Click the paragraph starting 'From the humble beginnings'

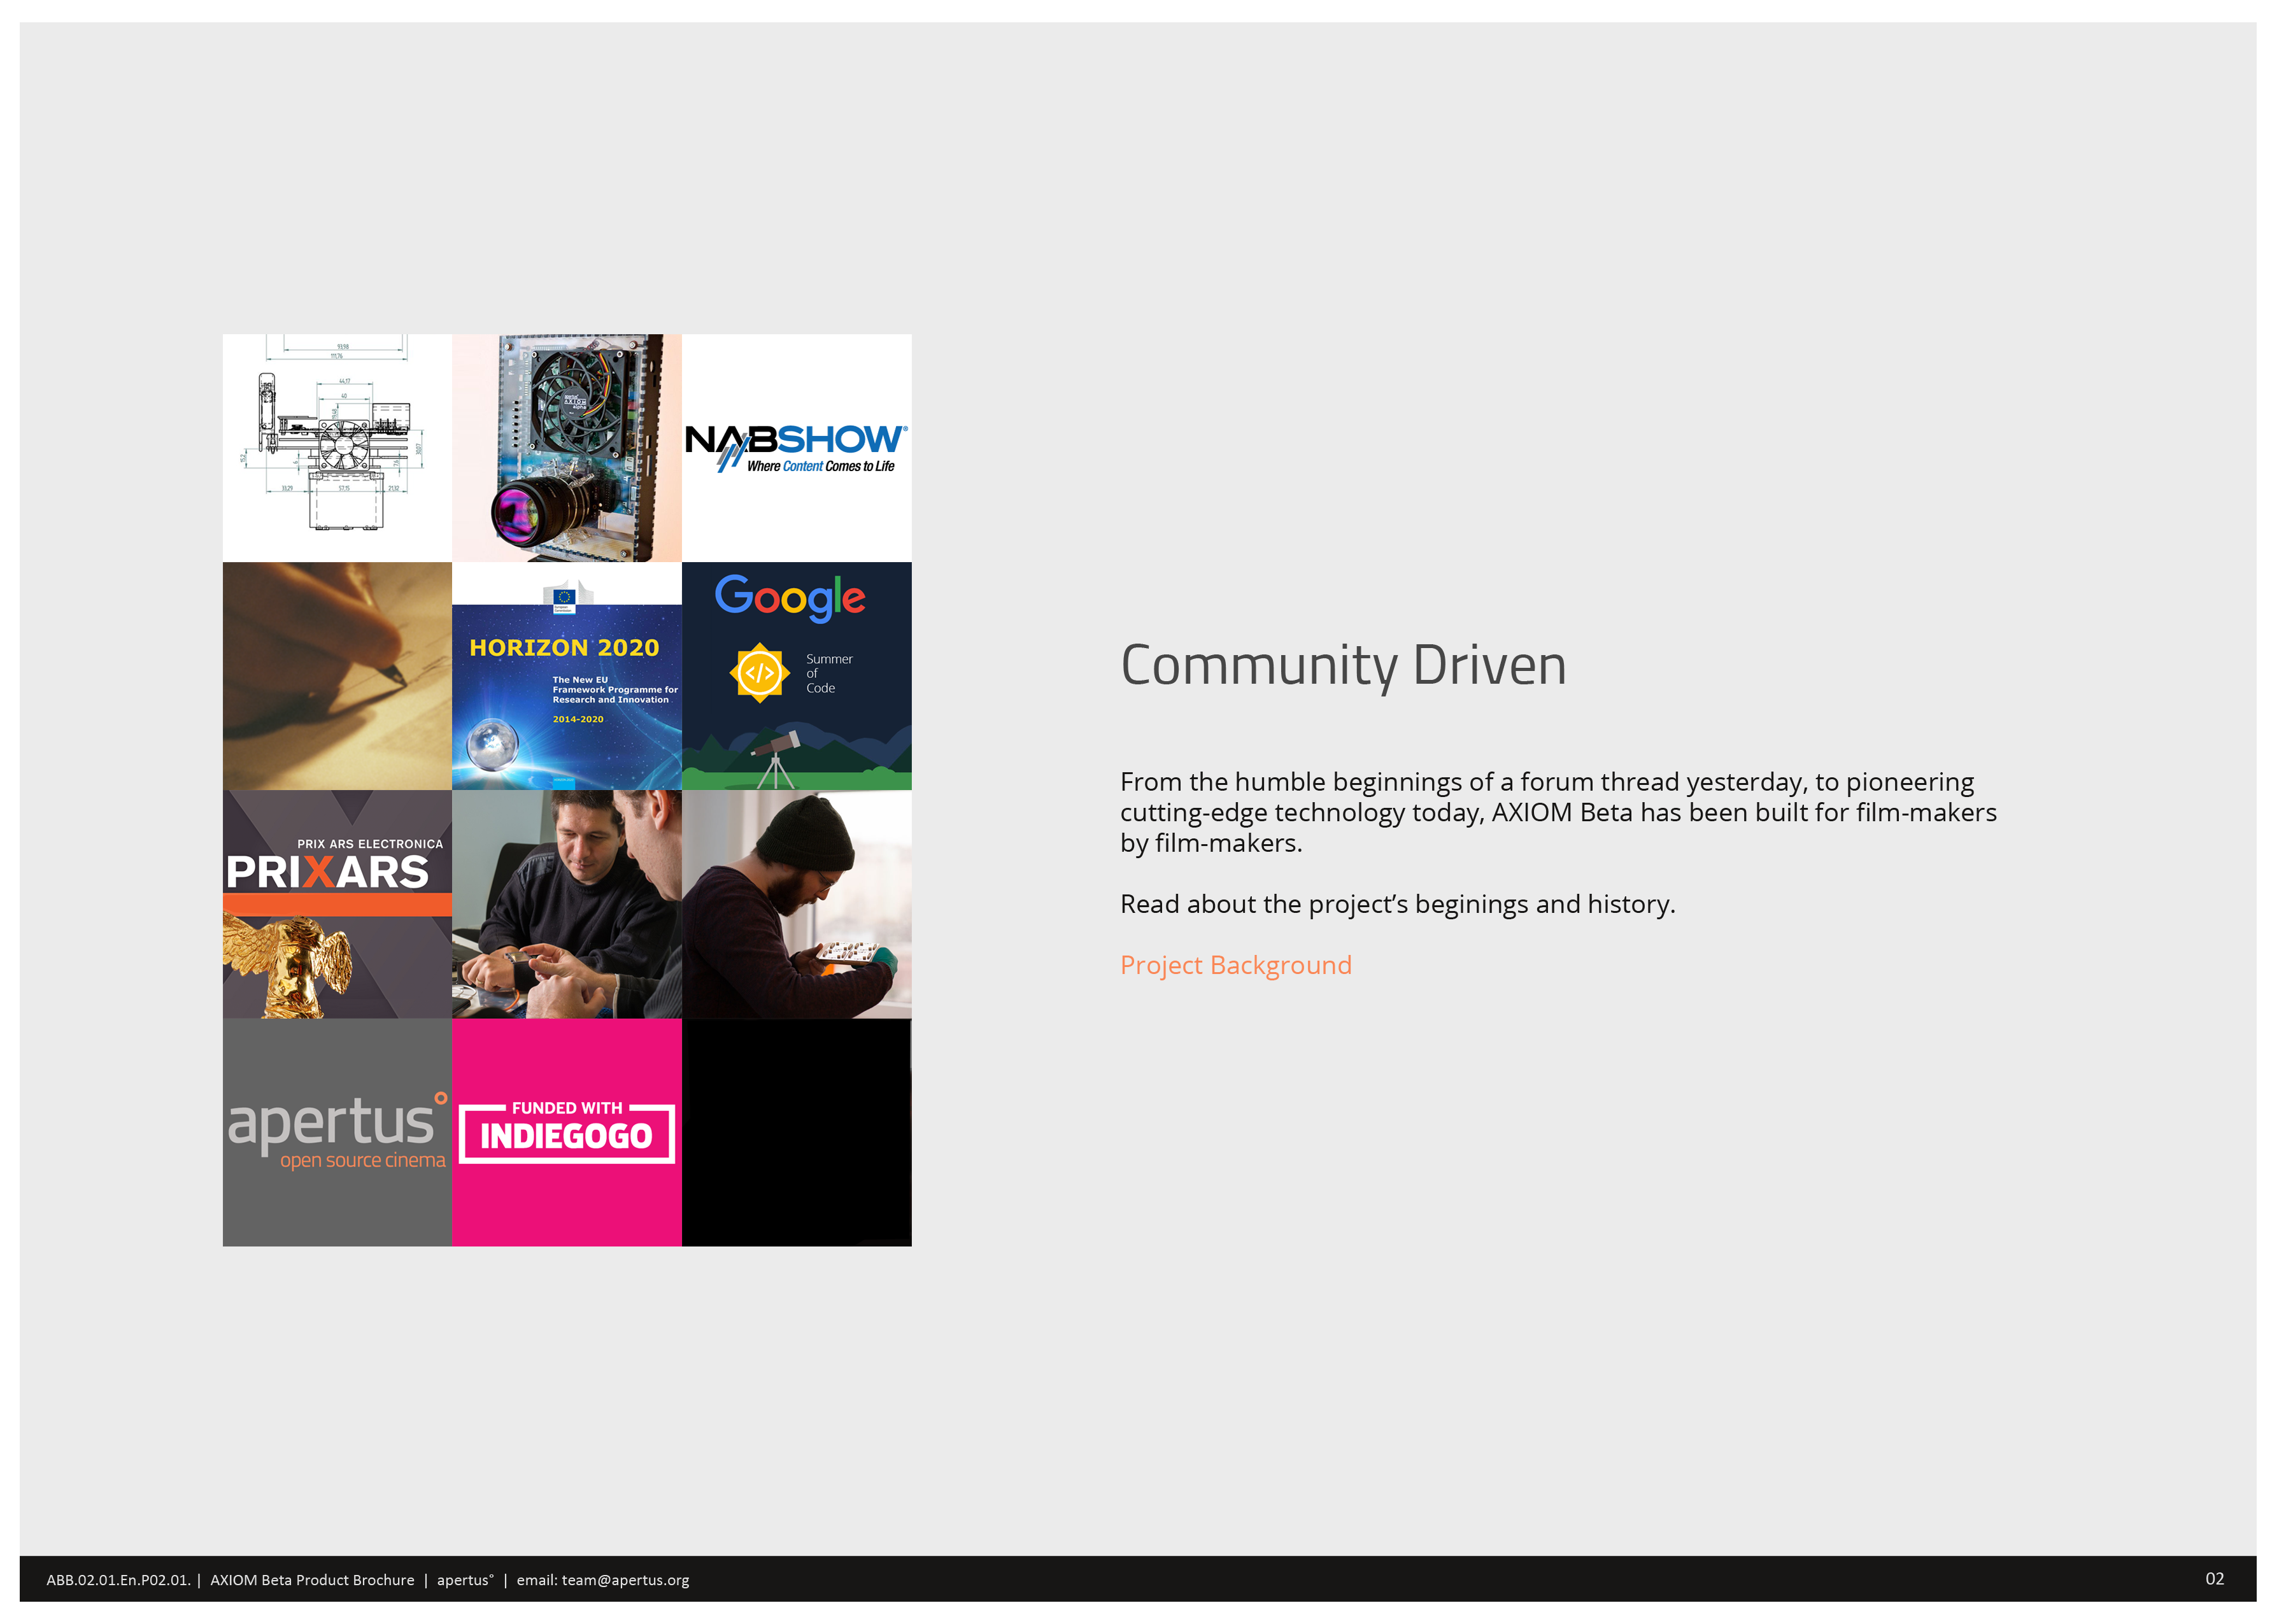(1558, 812)
